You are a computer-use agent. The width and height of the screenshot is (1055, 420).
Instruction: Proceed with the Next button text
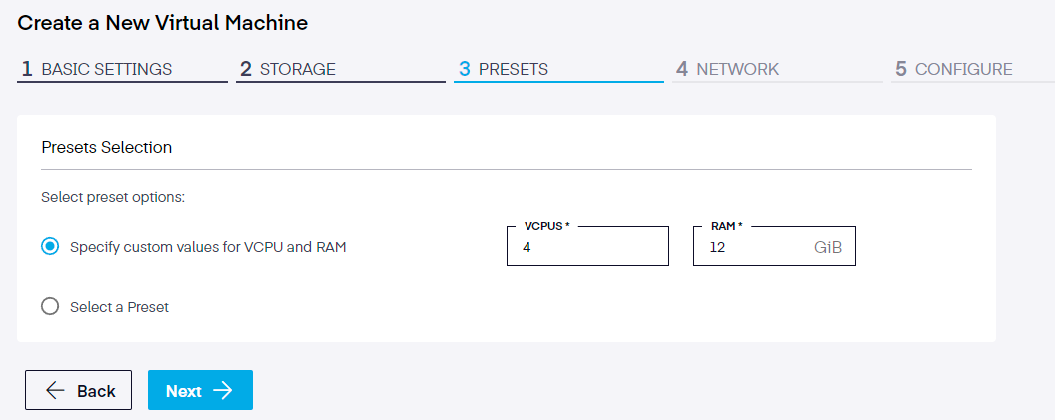tap(184, 391)
